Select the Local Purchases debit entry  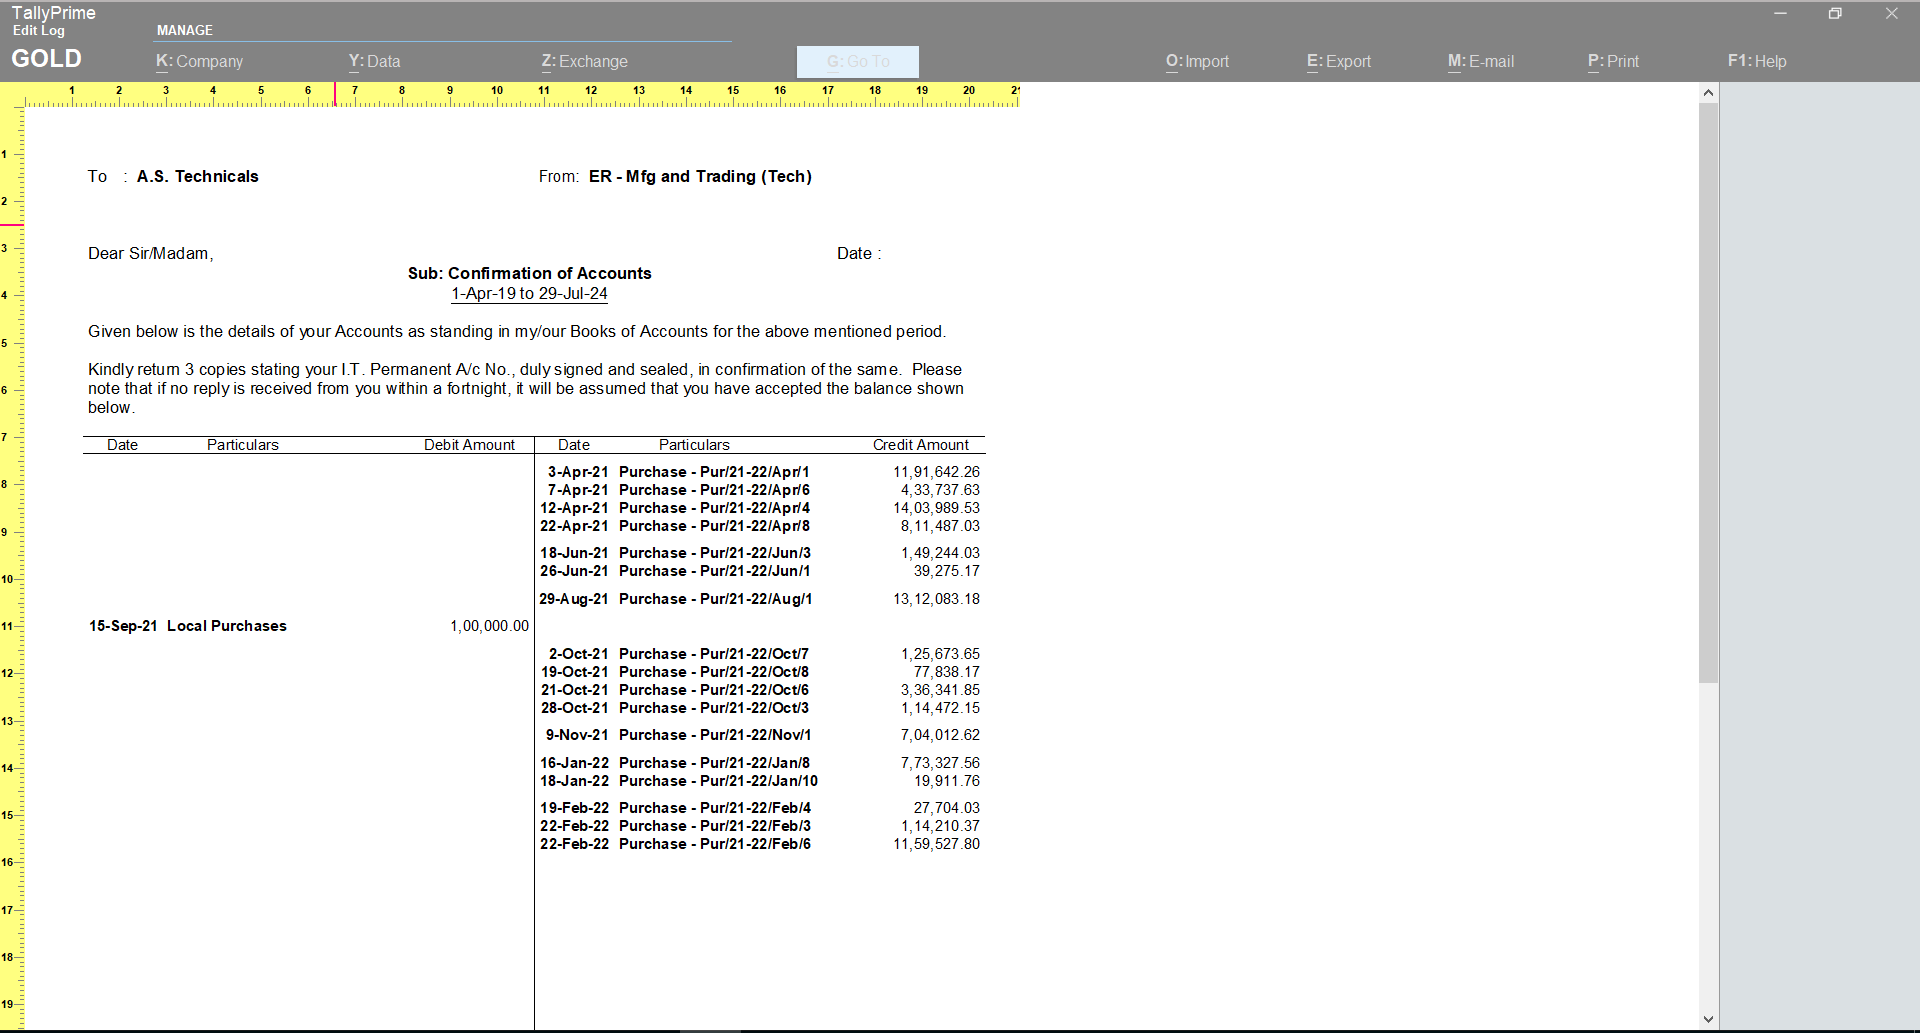tap(227, 626)
